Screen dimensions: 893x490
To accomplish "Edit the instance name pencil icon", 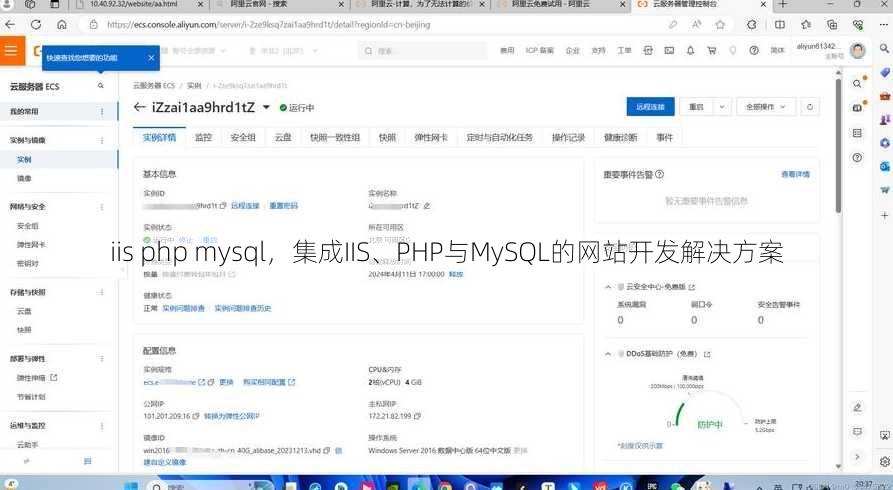I will [x=427, y=206].
